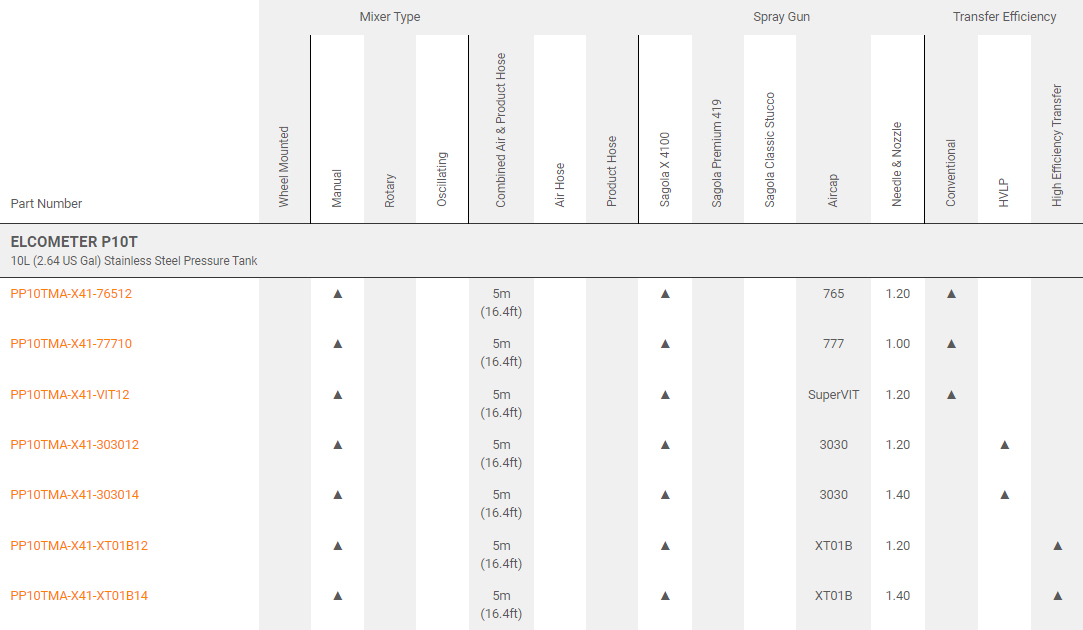Follow the PP10TMA-X41-VIT12 link

[70, 394]
